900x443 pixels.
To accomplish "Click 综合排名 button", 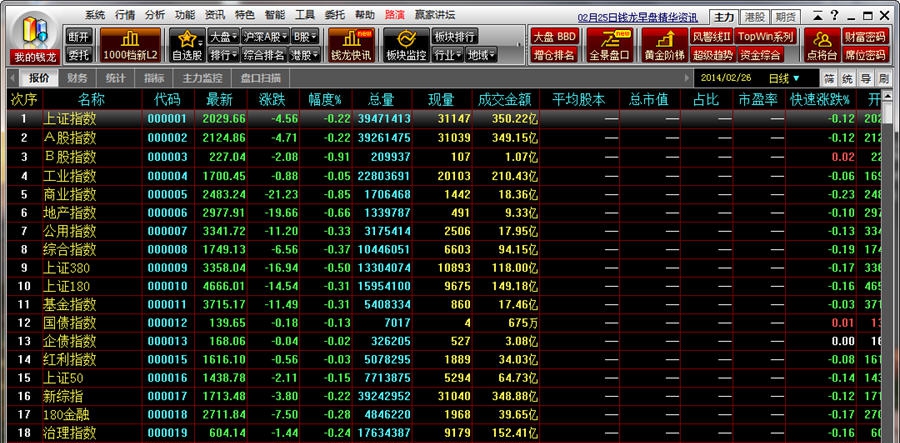I will click(x=264, y=55).
